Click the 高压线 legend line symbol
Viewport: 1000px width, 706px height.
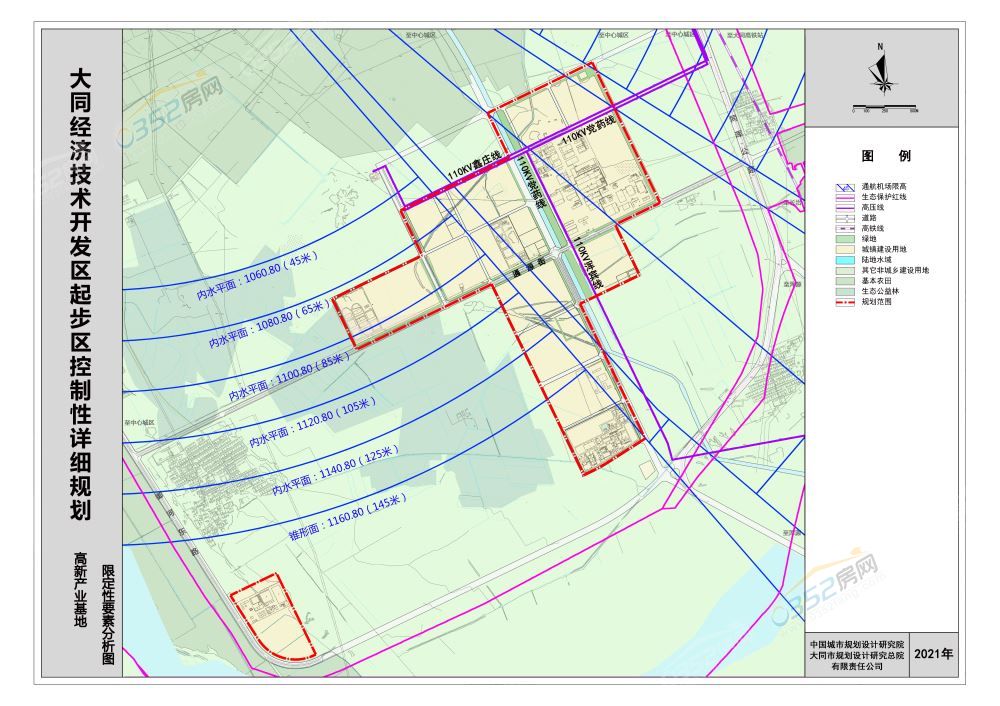[846, 207]
